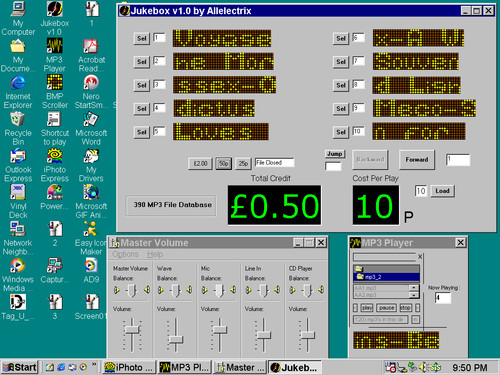Click pause in the MP3 Player
Viewport: 500px width, 375px height.
tap(386, 308)
